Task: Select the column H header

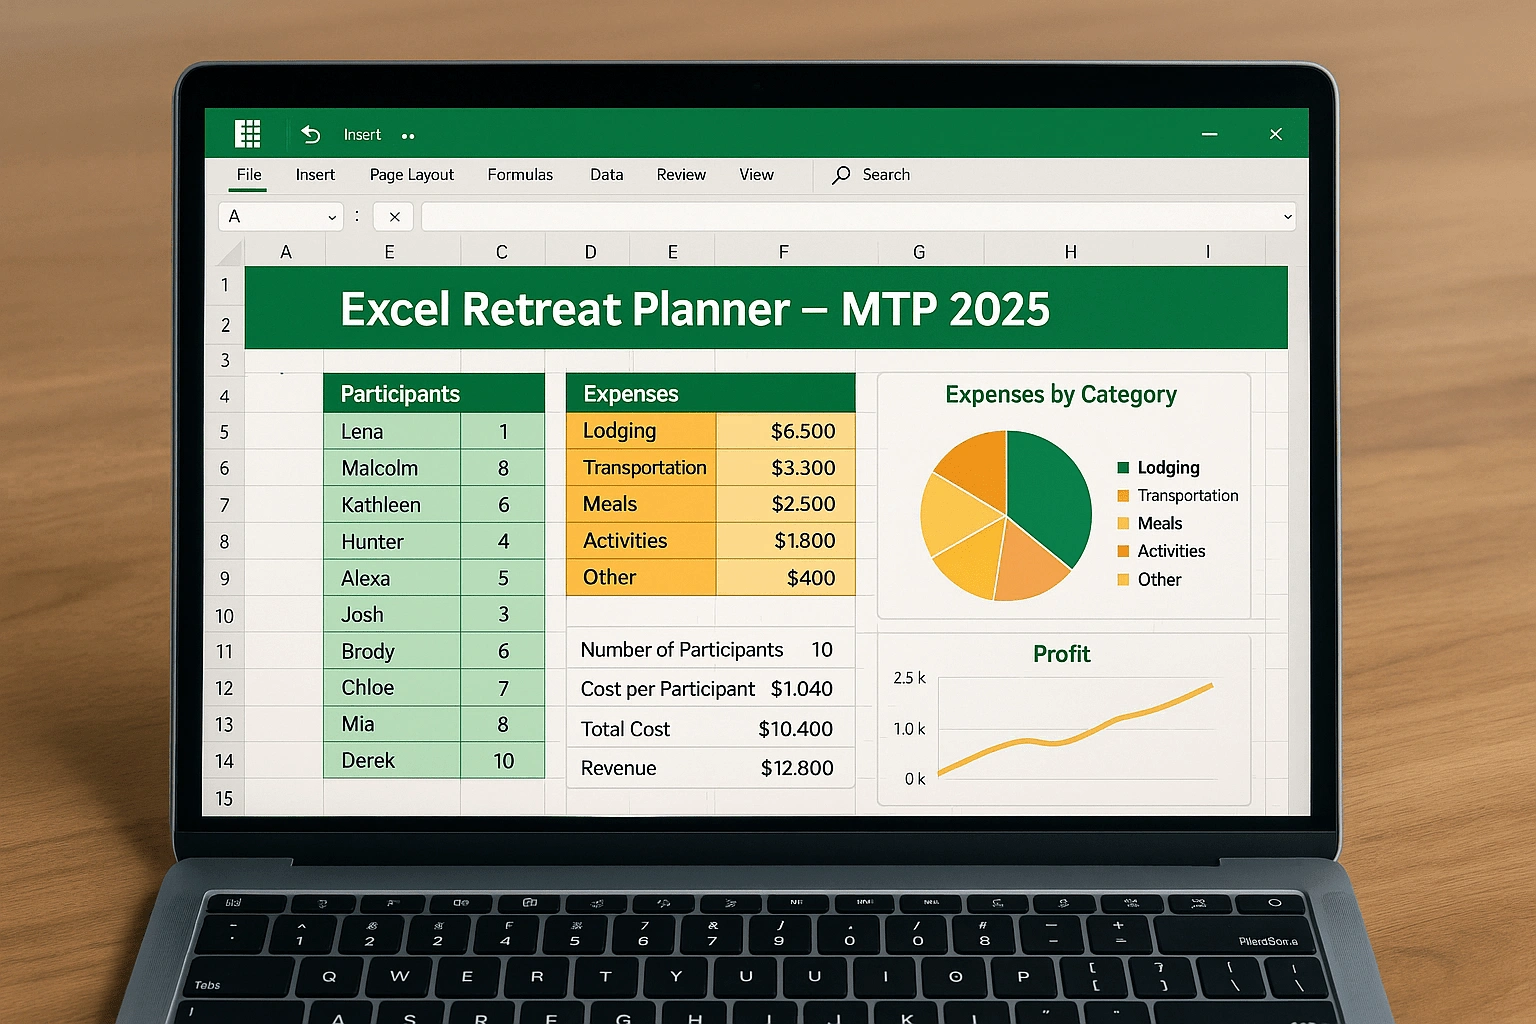Action: (x=1070, y=252)
